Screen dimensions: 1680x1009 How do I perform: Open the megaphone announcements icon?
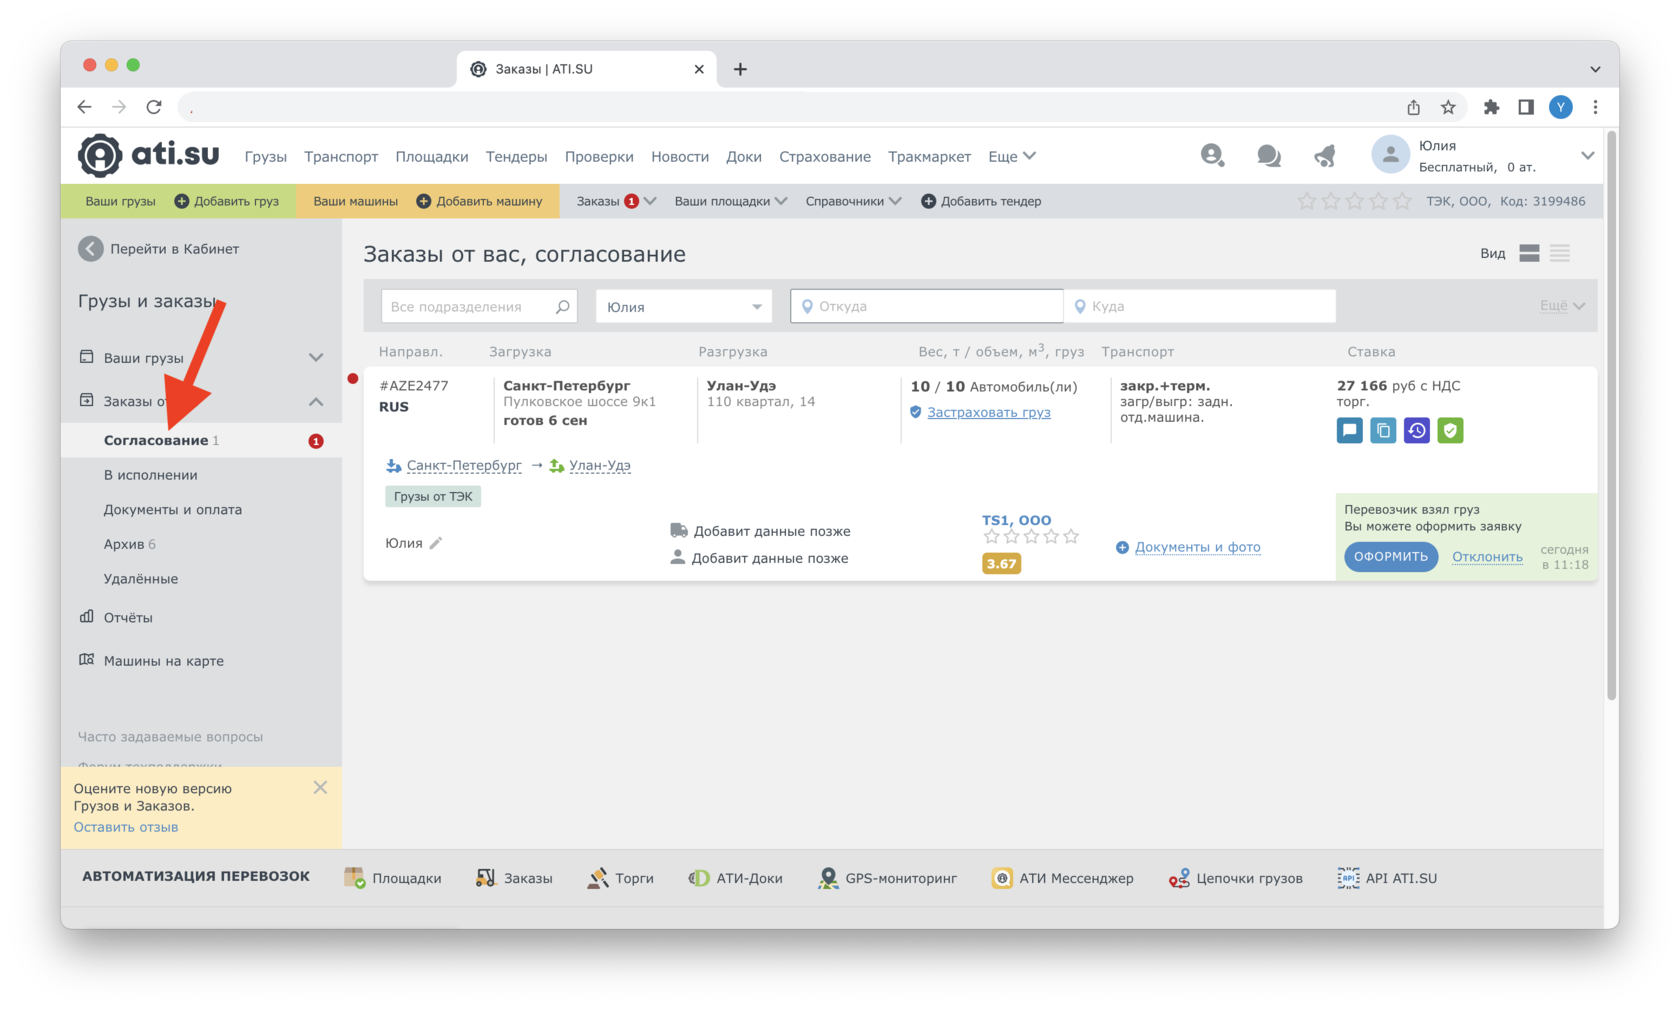[1325, 155]
